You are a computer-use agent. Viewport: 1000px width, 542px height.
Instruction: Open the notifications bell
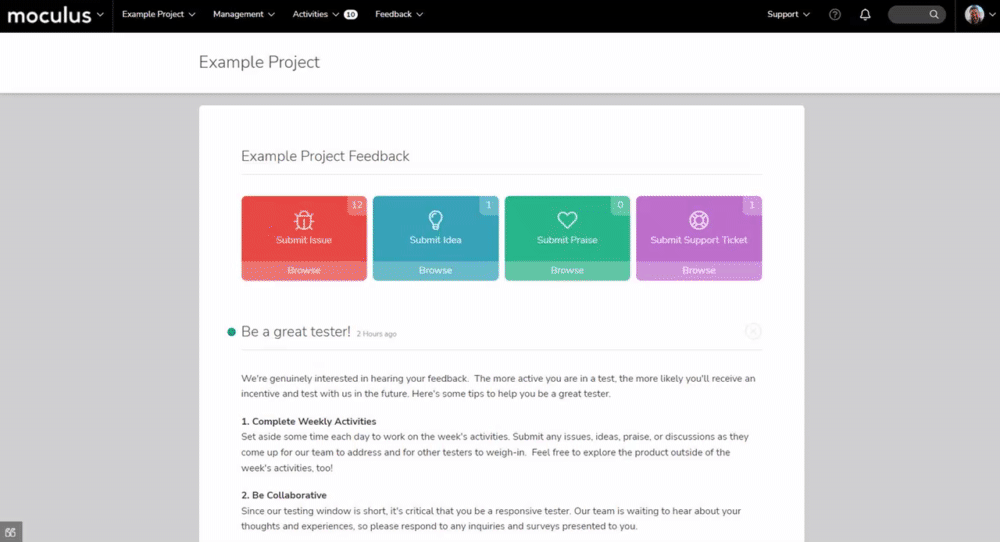click(865, 14)
